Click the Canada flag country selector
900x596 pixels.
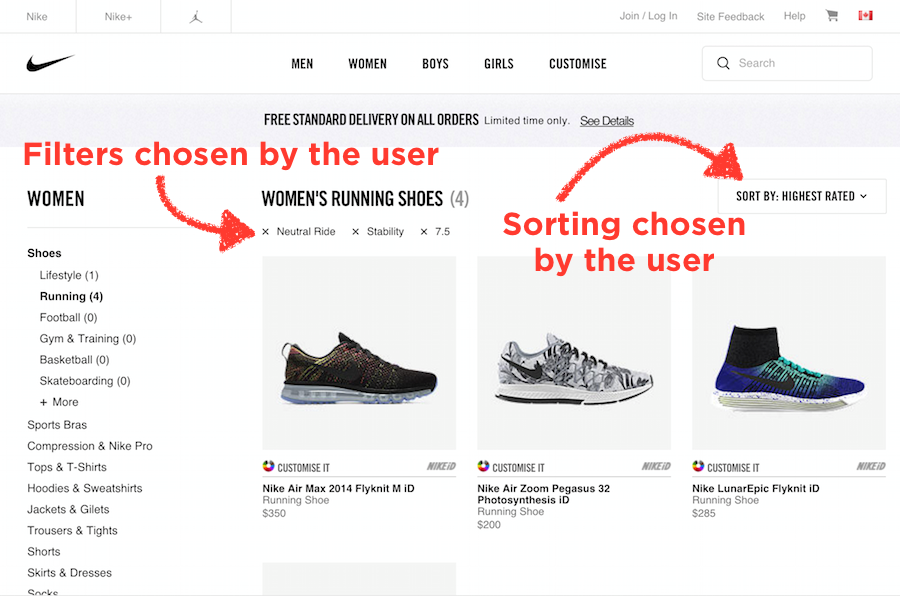click(865, 16)
